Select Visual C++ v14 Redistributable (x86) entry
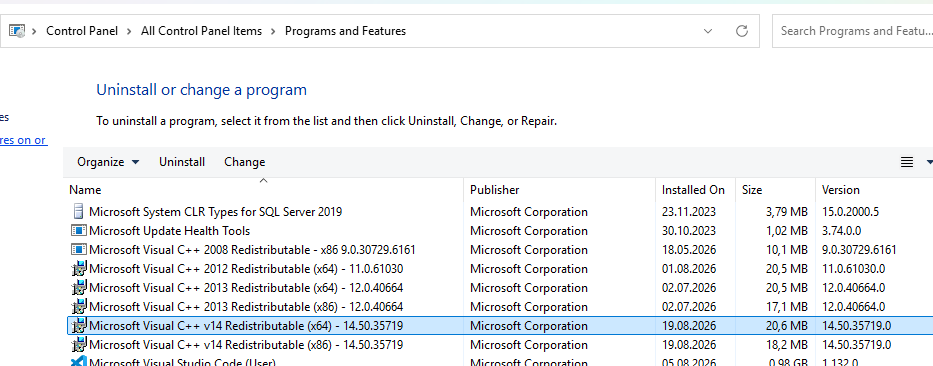This screenshot has width=933, height=366. (x=246, y=345)
